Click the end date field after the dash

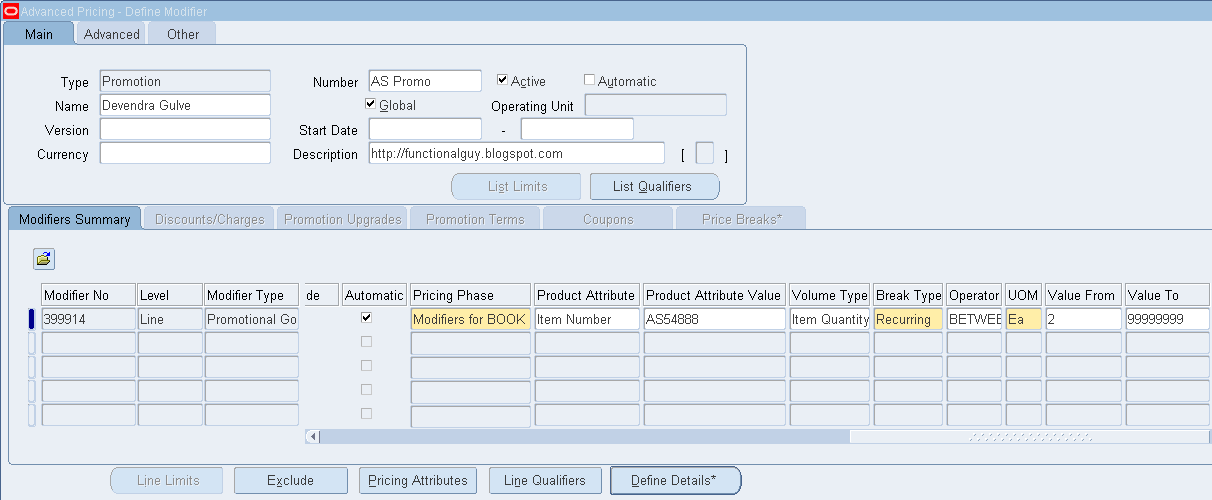coord(577,130)
